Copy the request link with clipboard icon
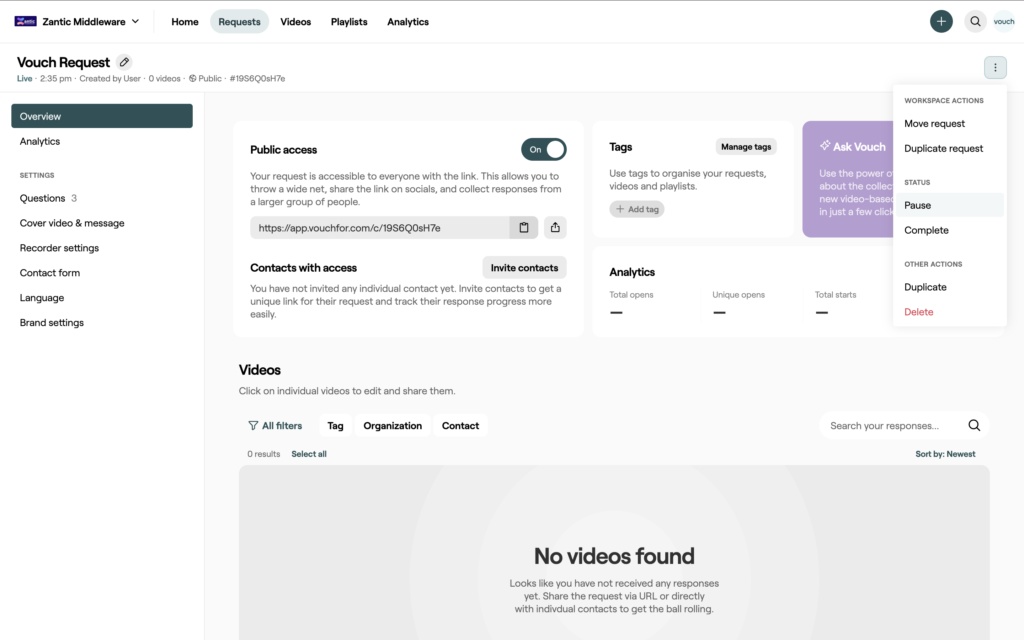 524,227
